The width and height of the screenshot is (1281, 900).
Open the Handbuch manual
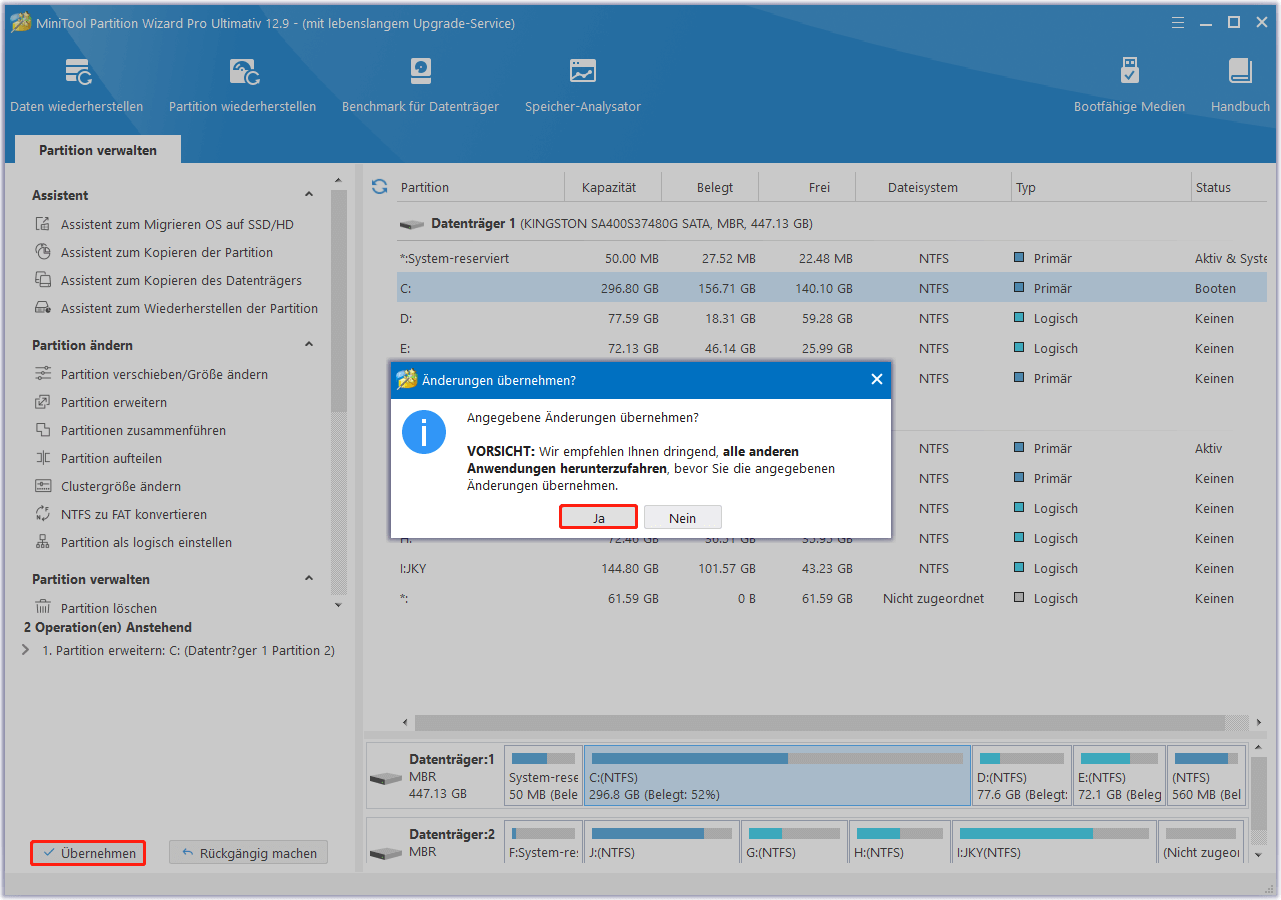1240,85
